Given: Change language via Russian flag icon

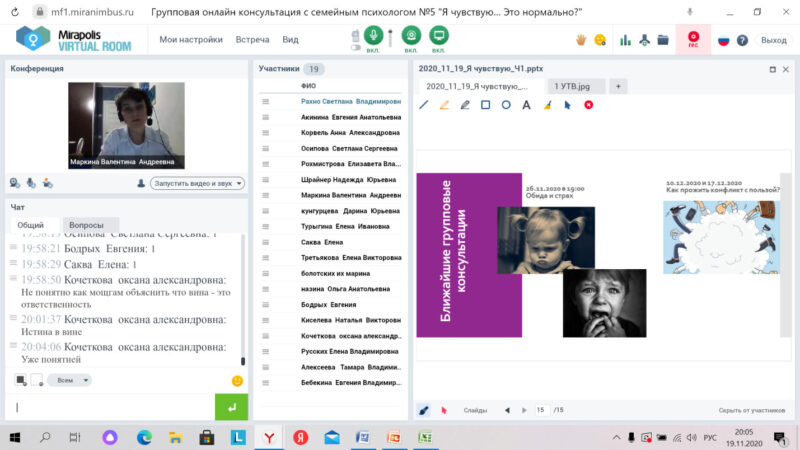Looking at the screenshot, I should [x=723, y=40].
